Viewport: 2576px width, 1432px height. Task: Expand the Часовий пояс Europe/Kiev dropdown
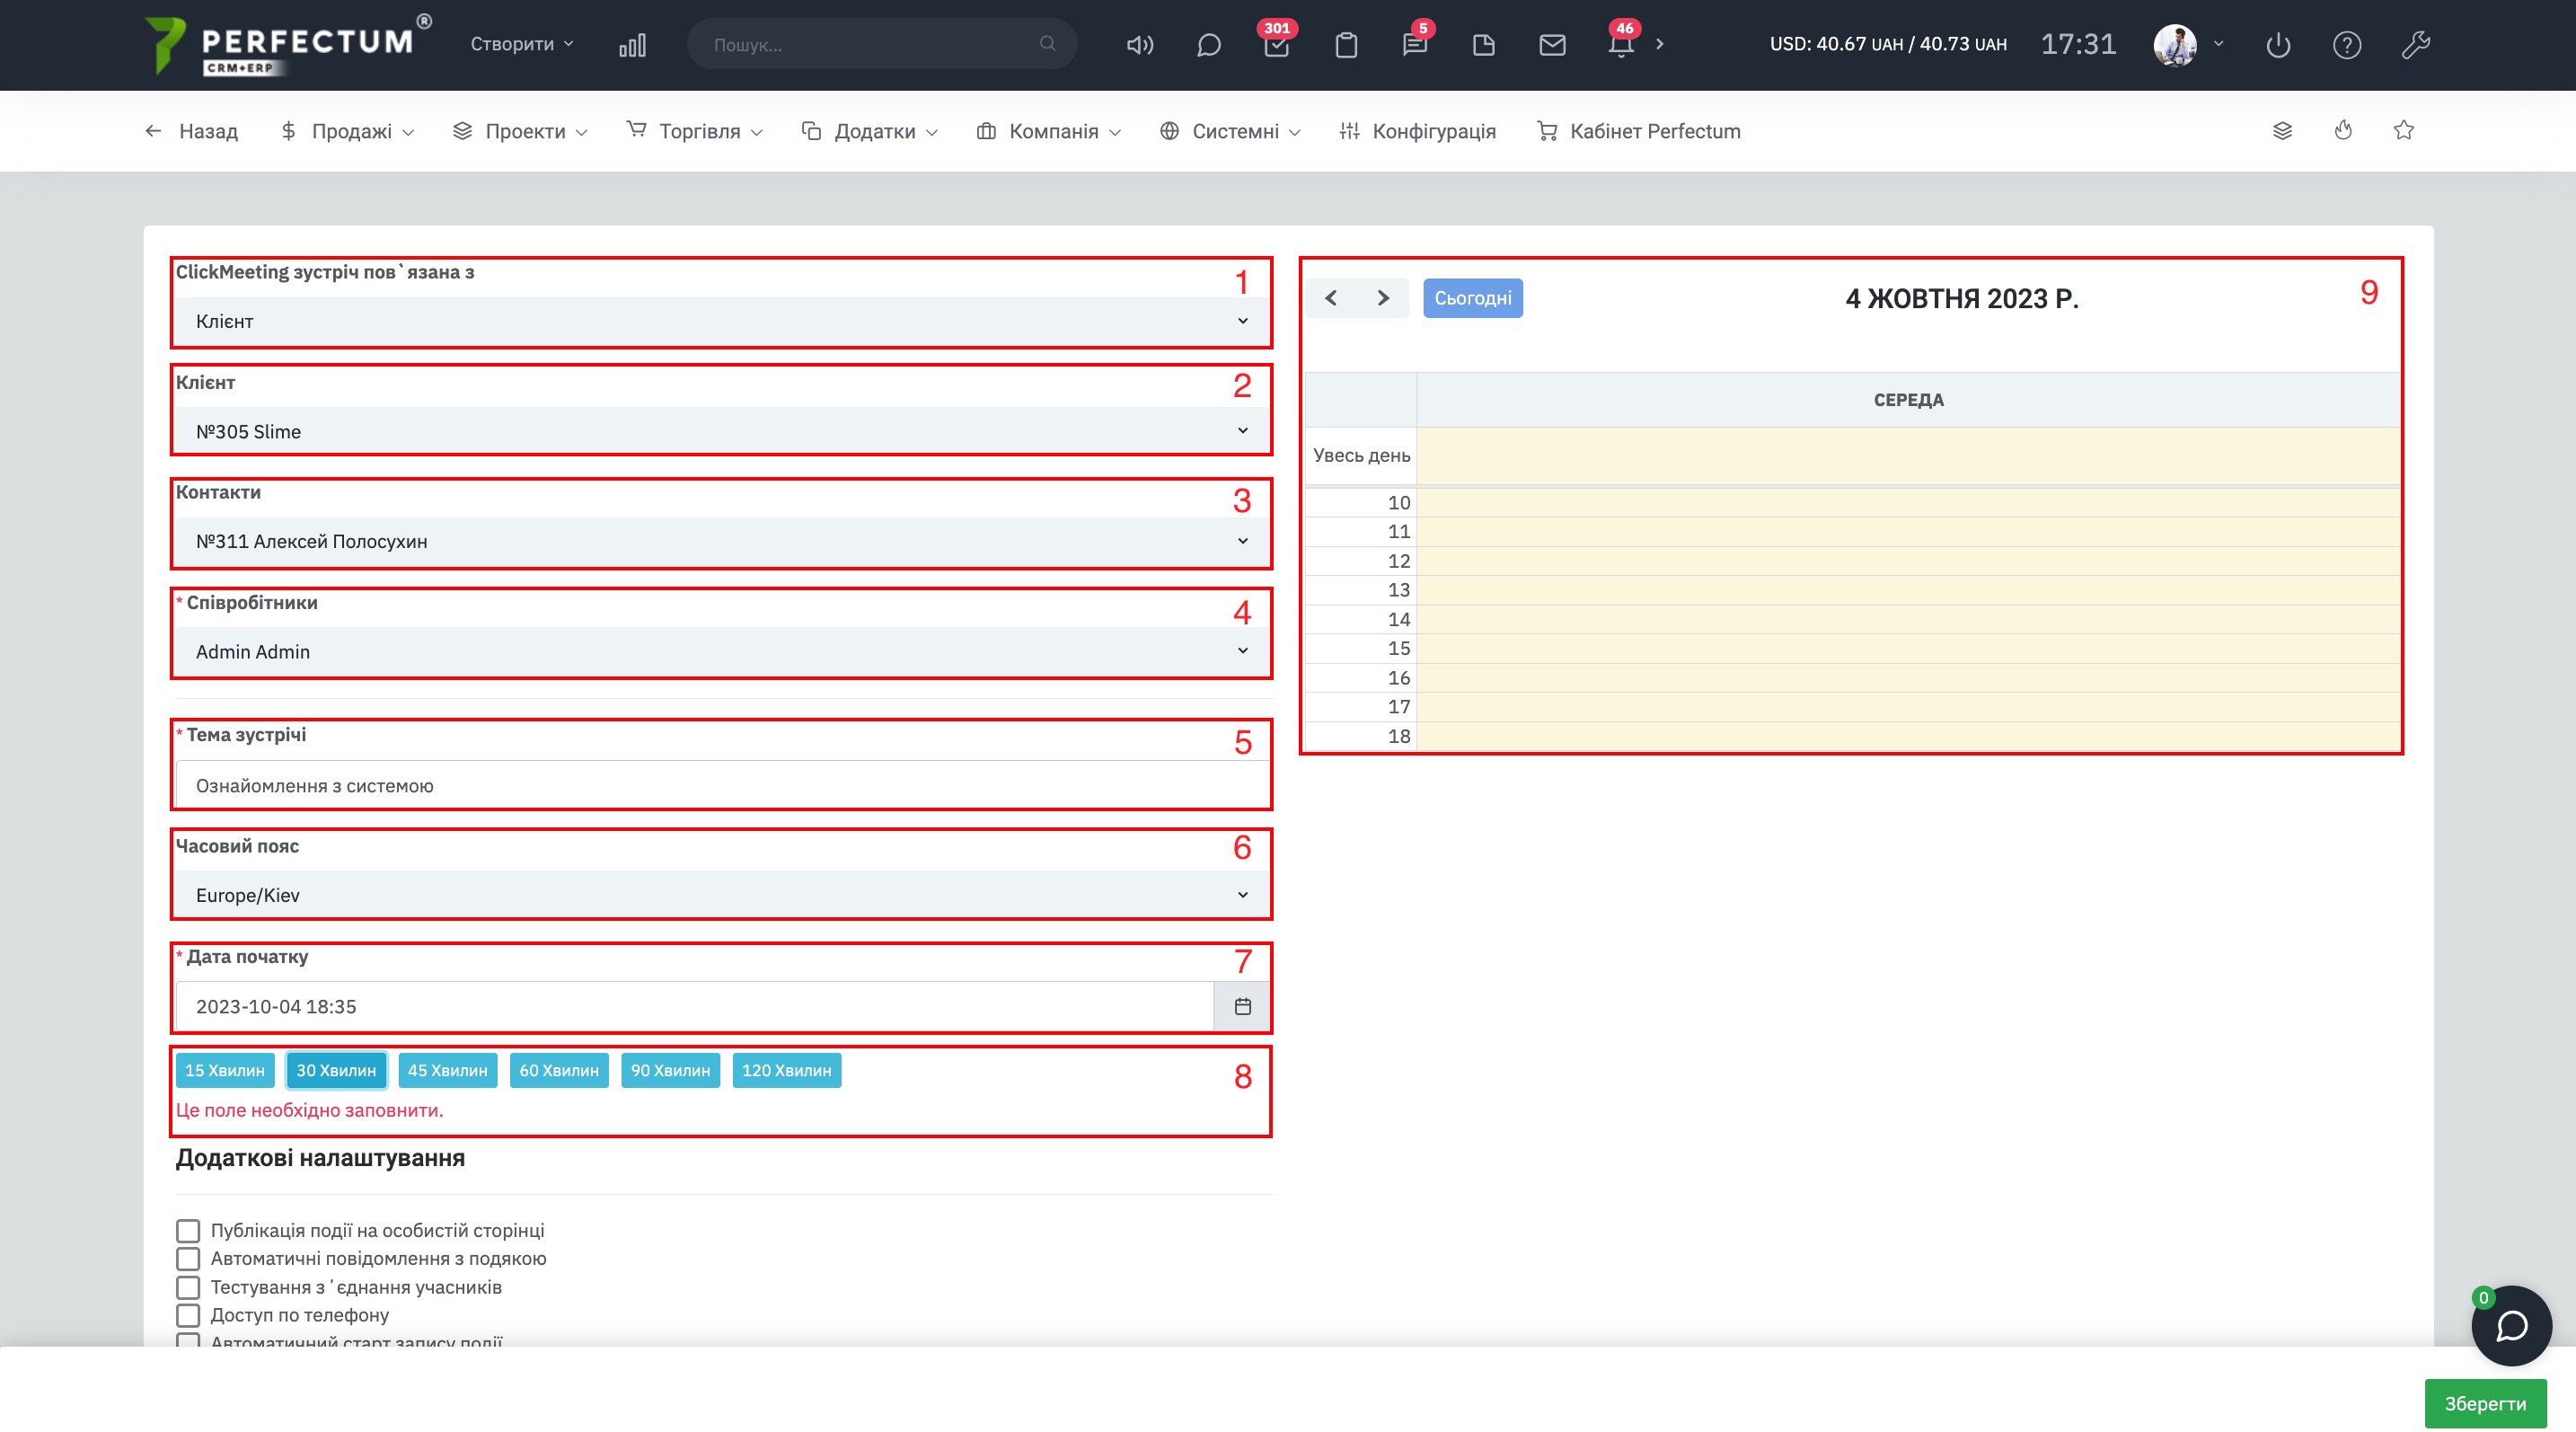[720, 895]
